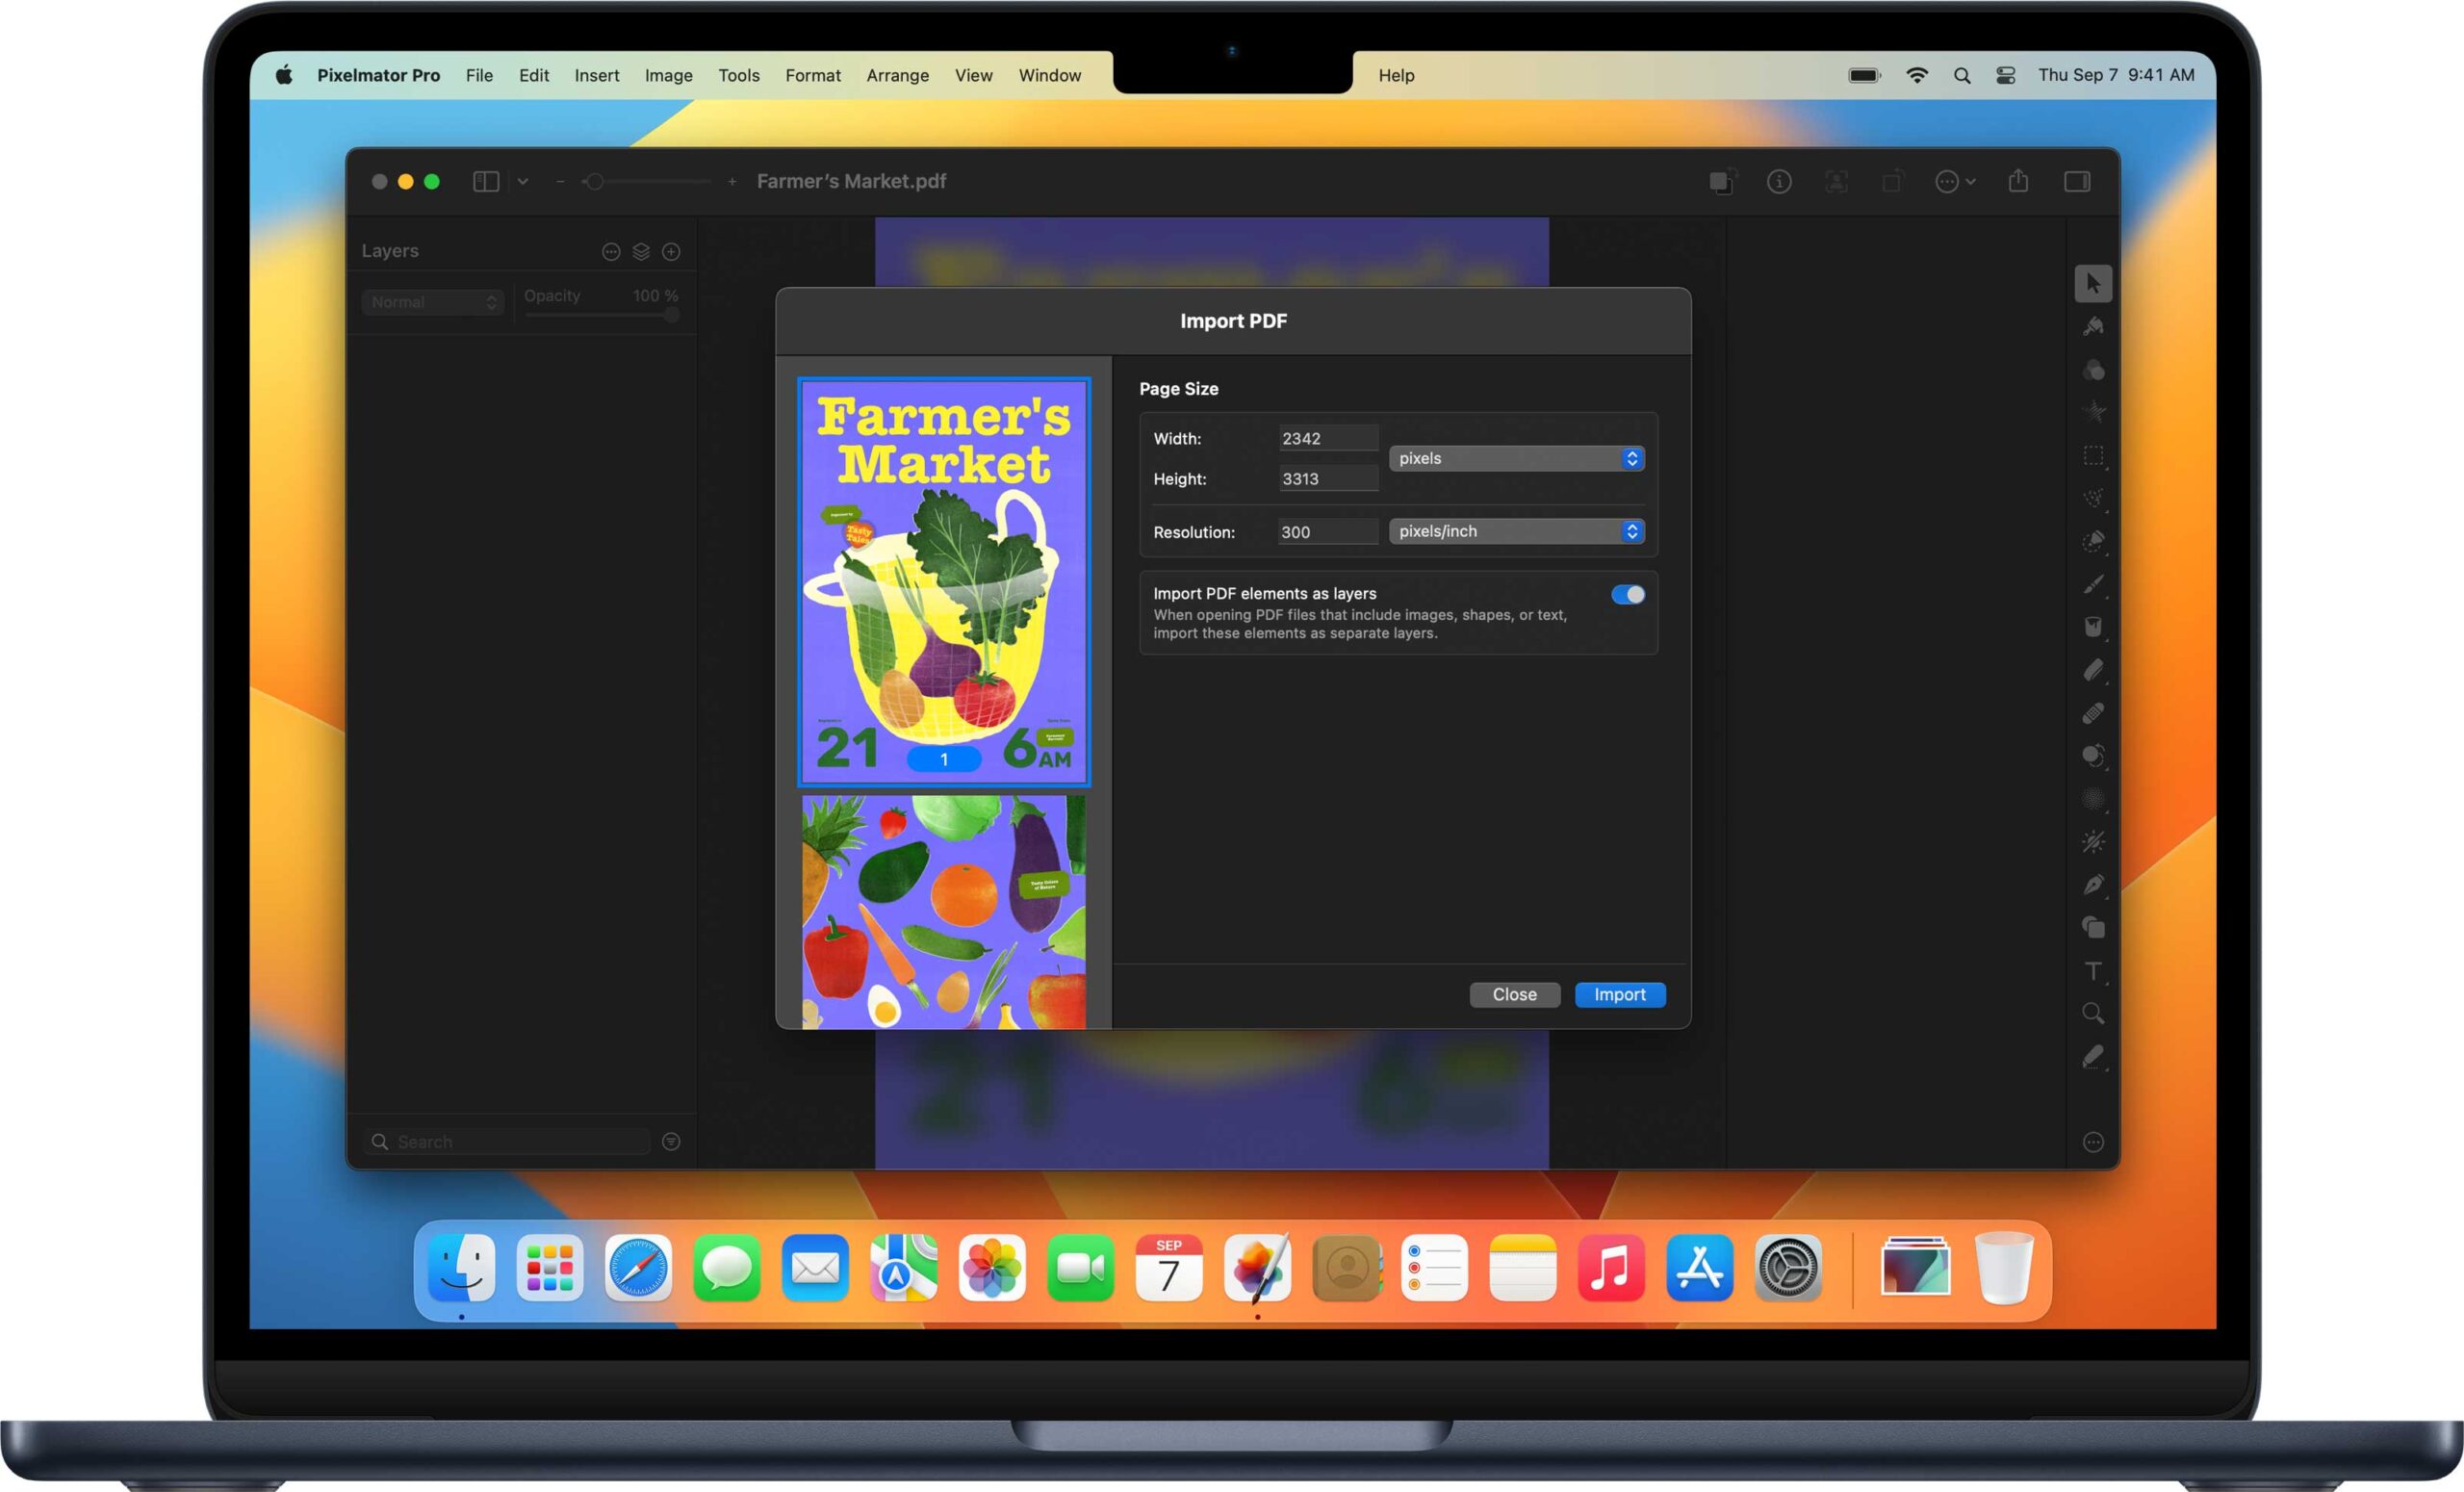Click the Import button
The width and height of the screenshot is (2464, 1492).
tap(1619, 994)
